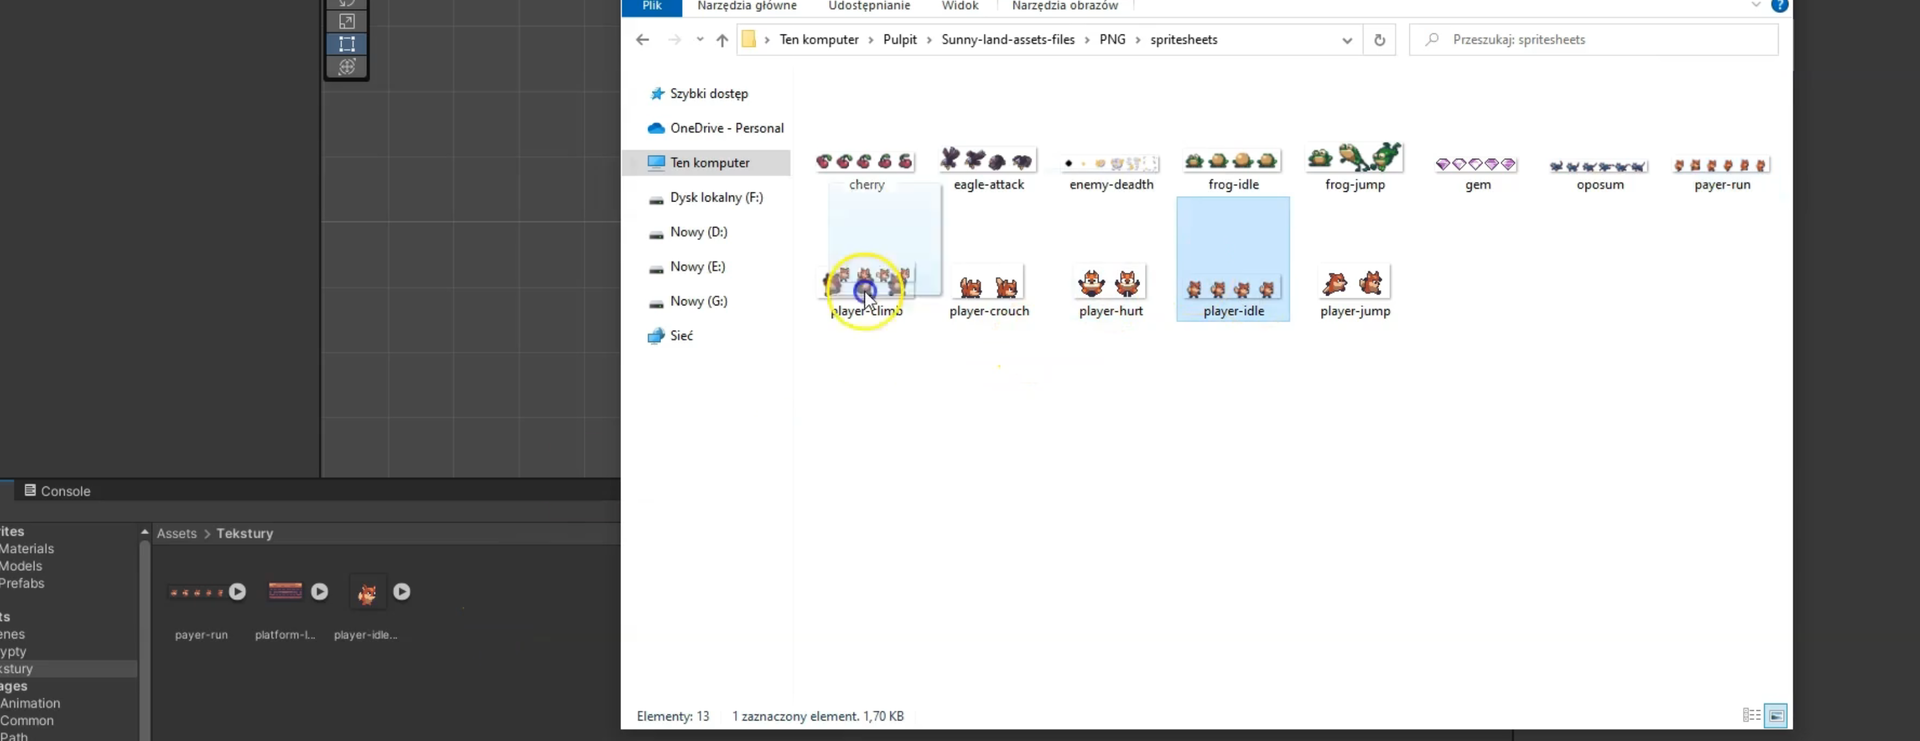Select the player-hurt spritesheet file
1920x741 pixels.
click(1111, 293)
